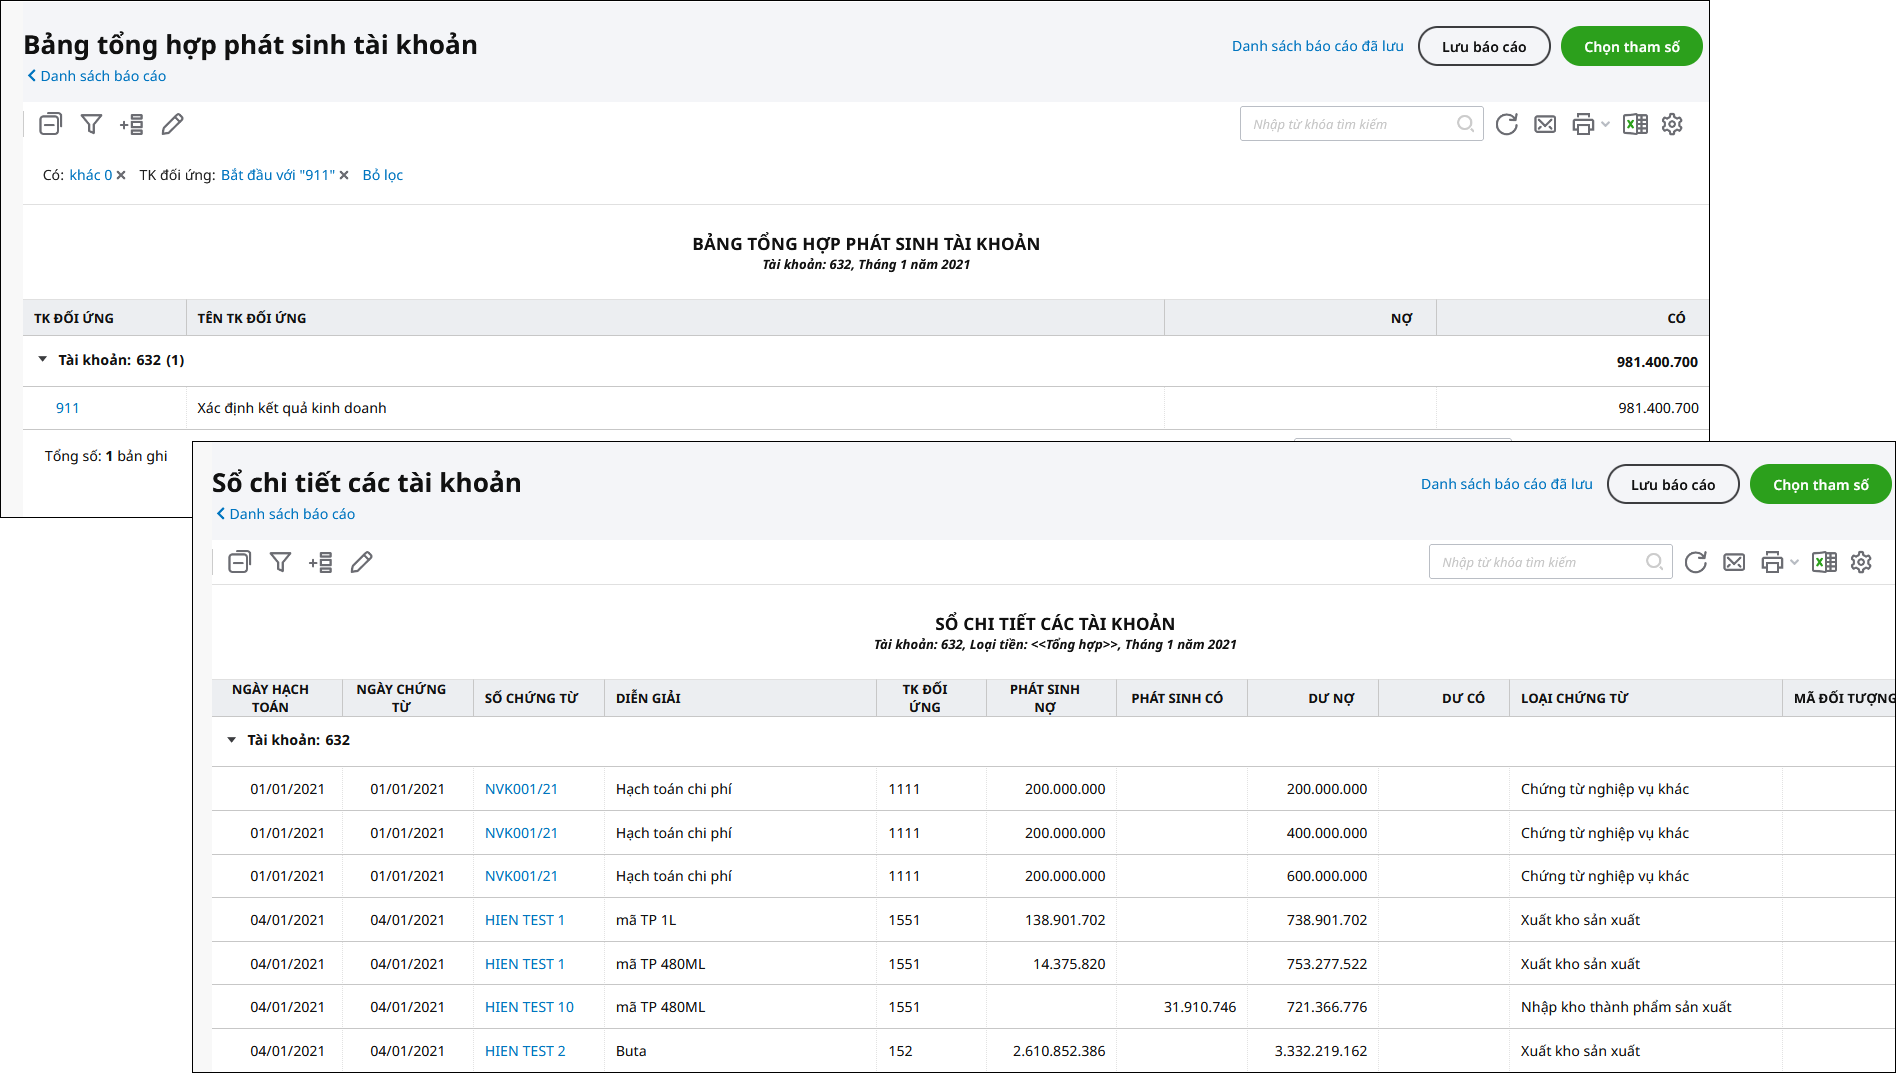
Task: Send Sổ chi tiết report by email
Action: 1734,562
